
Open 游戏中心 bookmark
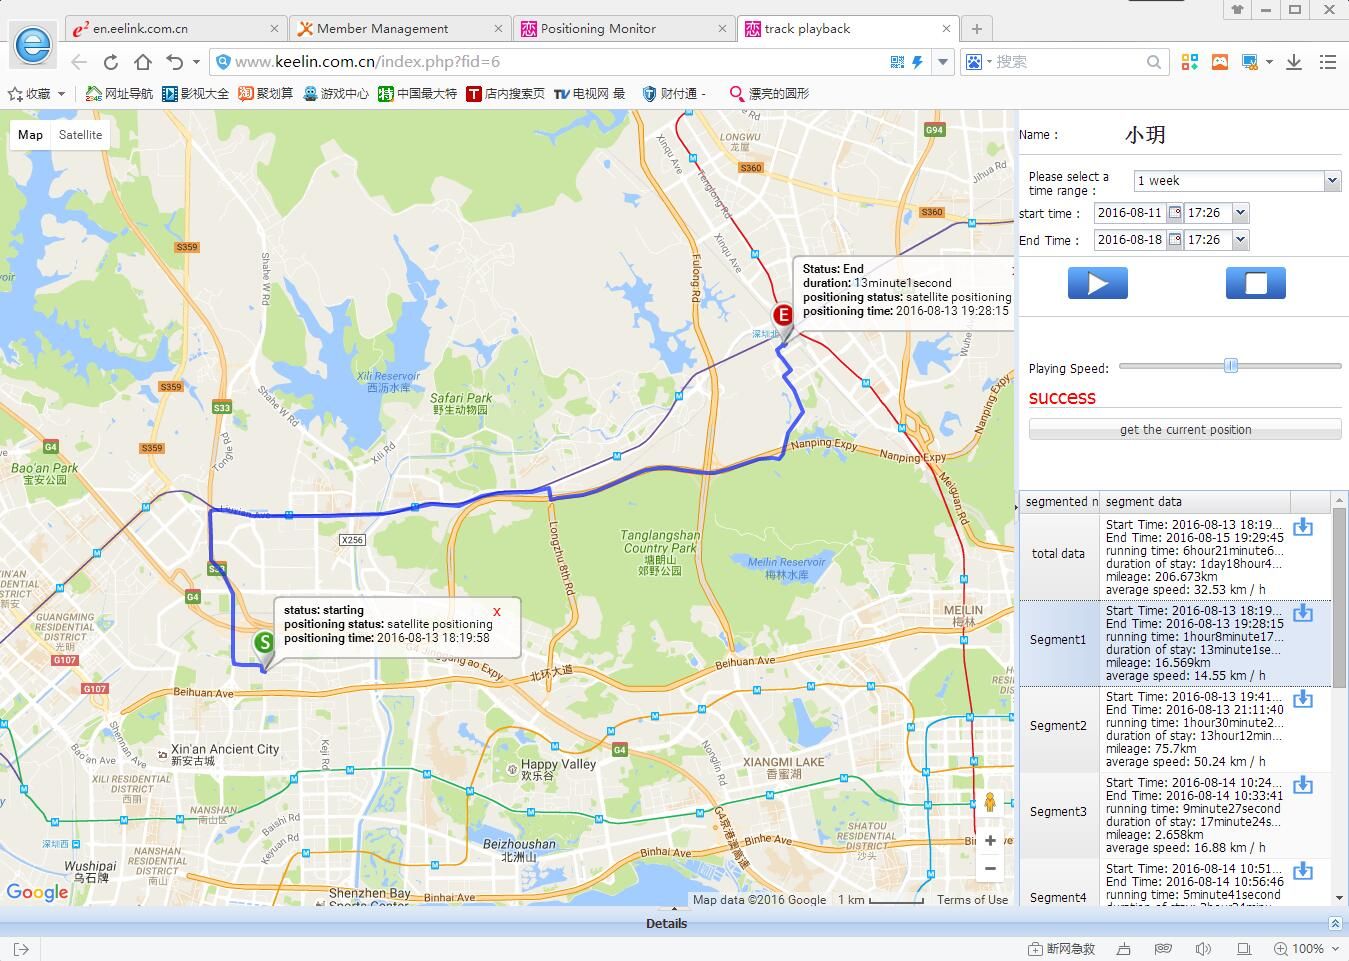pos(336,94)
